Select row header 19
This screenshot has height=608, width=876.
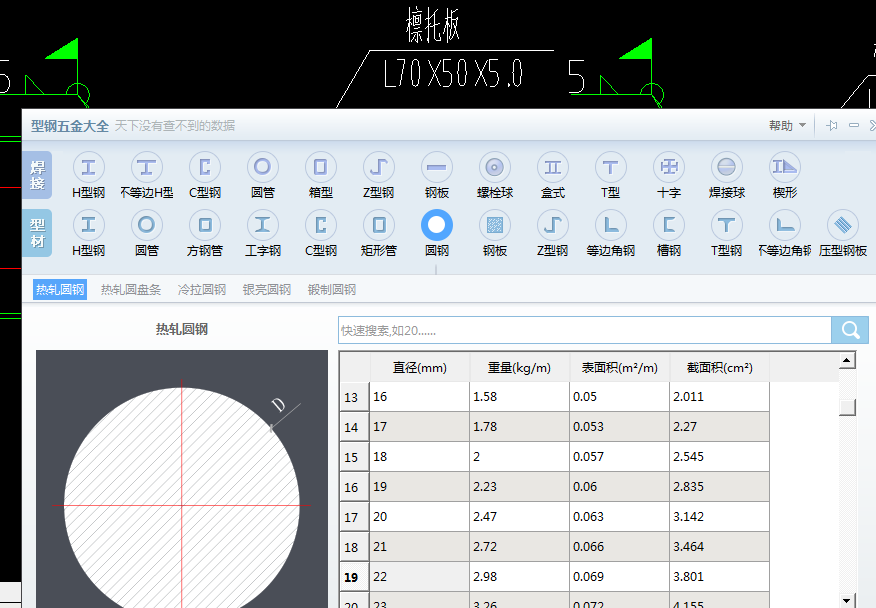tap(354, 577)
